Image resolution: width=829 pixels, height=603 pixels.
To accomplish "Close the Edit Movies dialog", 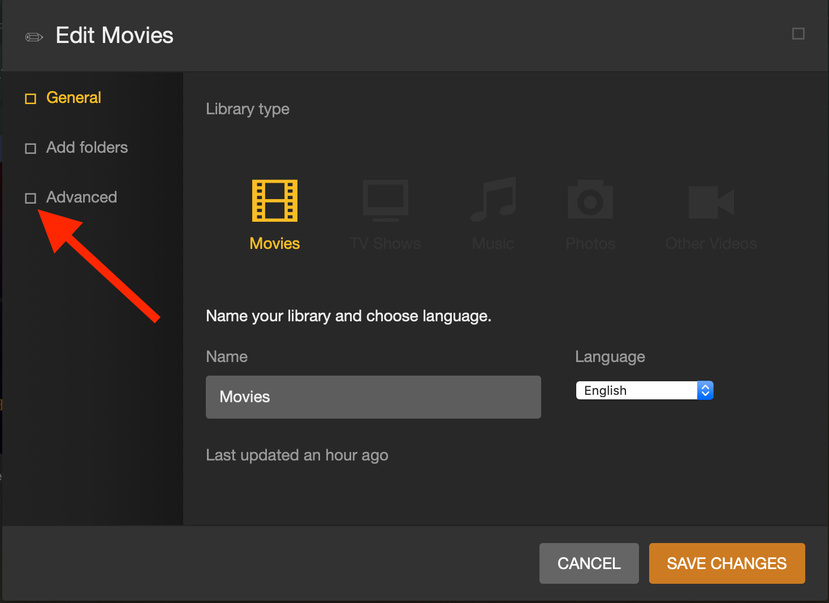I will [x=798, y=34].
